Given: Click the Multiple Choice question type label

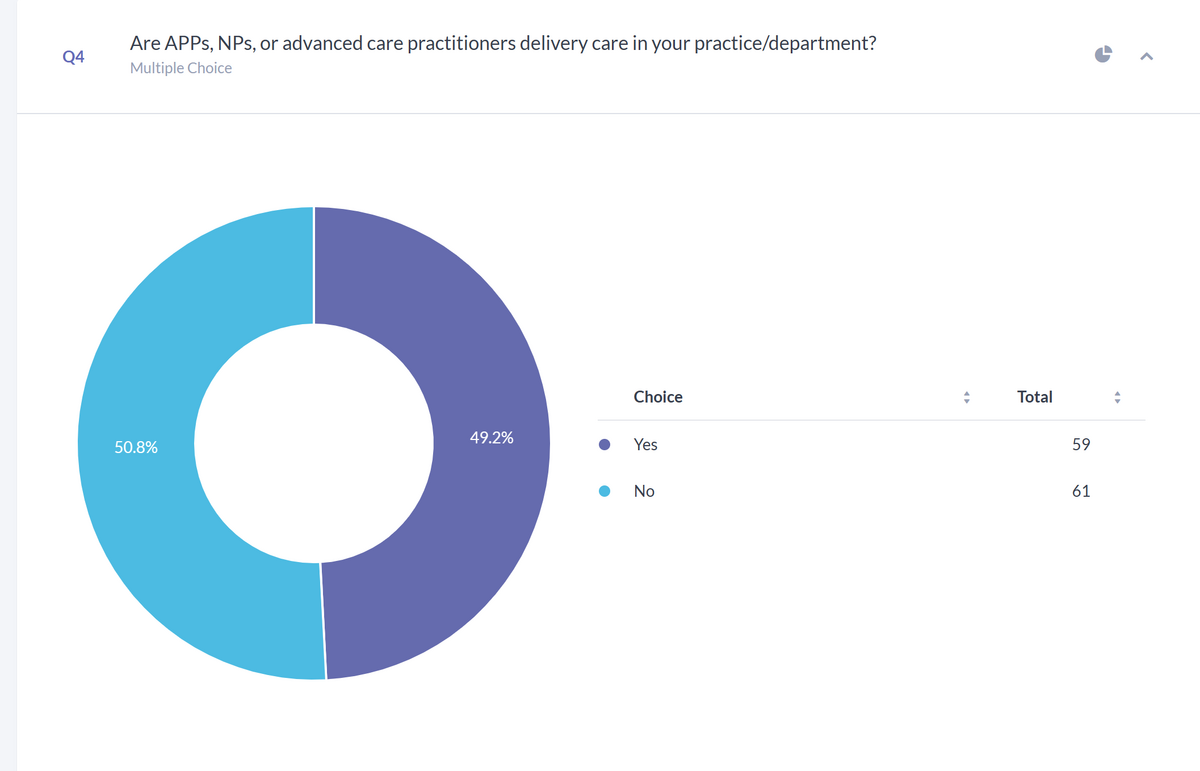Looking at the screenshot, I should (181, 68).
